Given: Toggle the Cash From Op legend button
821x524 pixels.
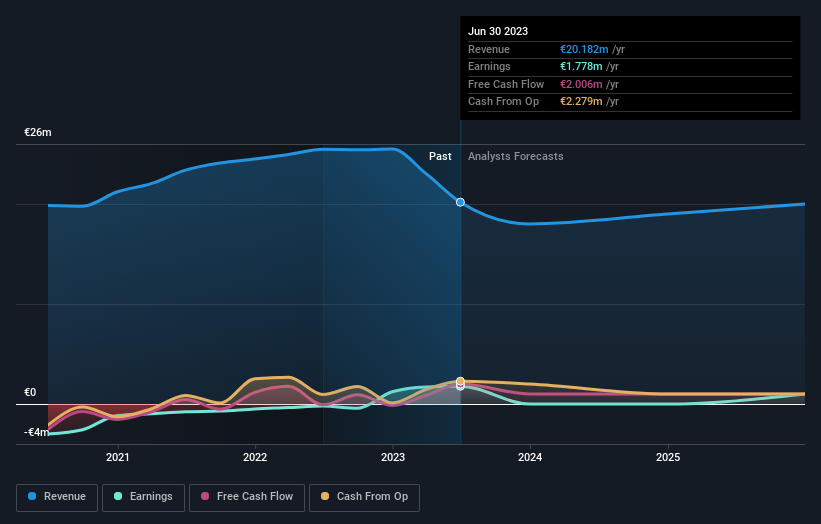Looking at the screenshot, I should coord(364,497).
